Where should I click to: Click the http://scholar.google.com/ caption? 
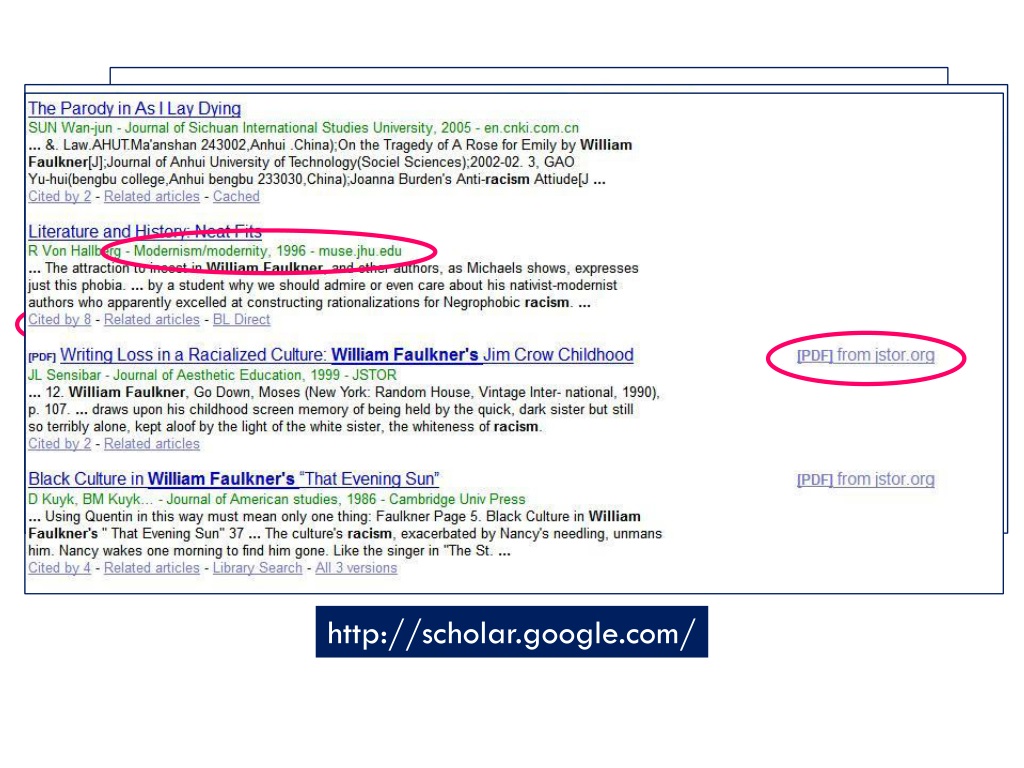coord(511,632)
